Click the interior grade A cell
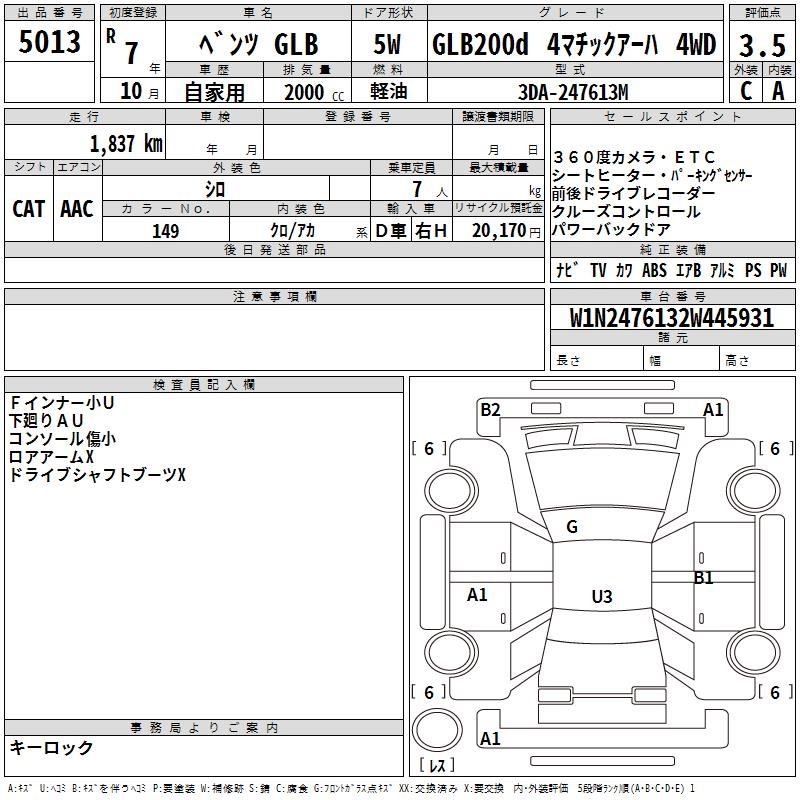Viewport: 800px width, 800px height. coord(778,92)
